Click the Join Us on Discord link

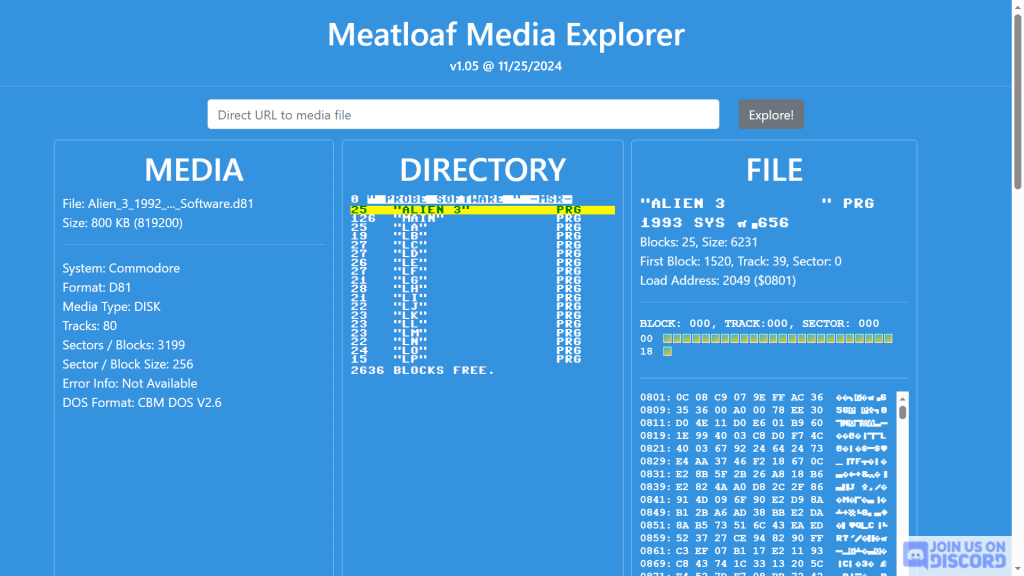pos(954,554)
